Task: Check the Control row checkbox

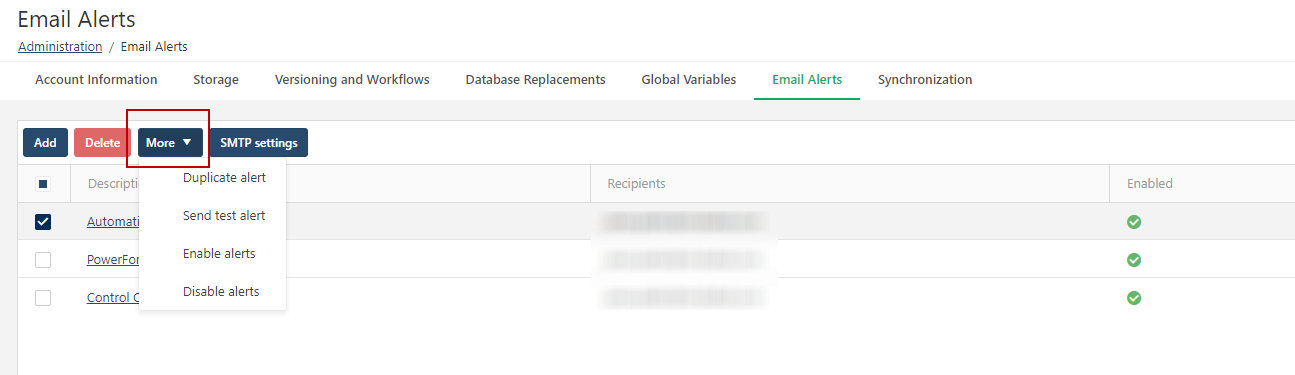Action: [43, 298]
